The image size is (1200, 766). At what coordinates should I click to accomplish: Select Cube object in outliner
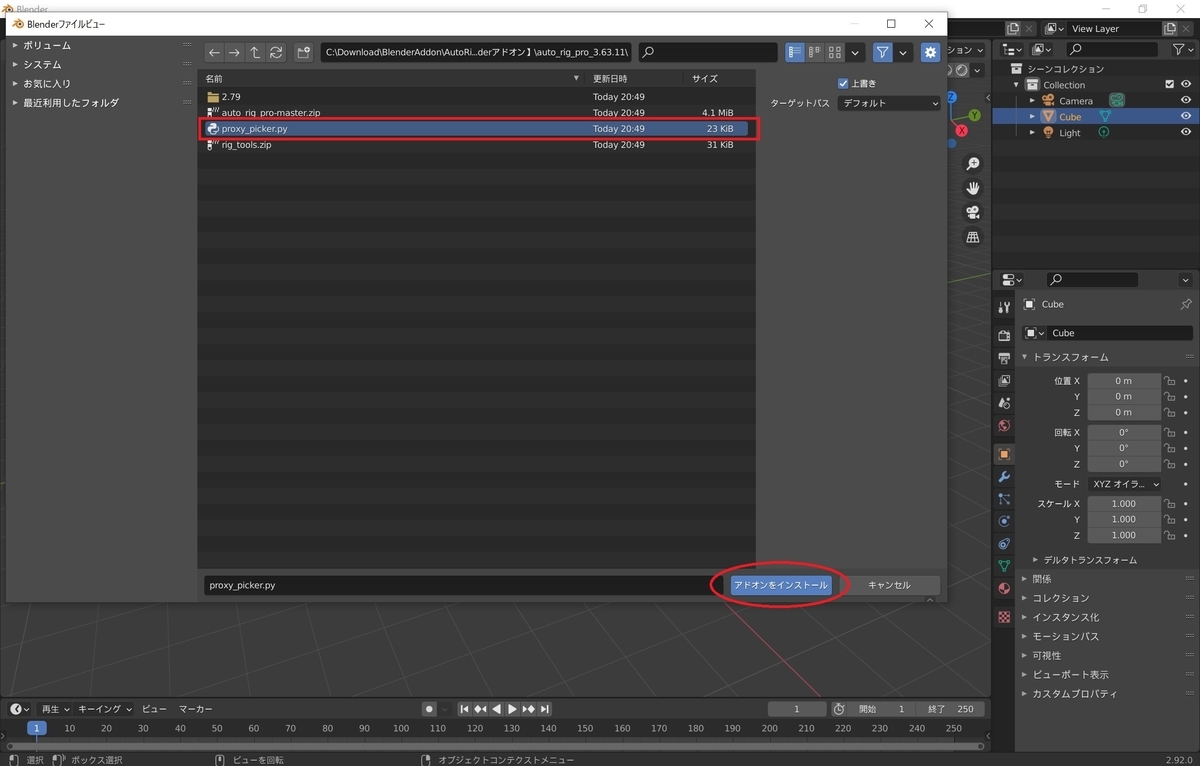click(1070, 117)
